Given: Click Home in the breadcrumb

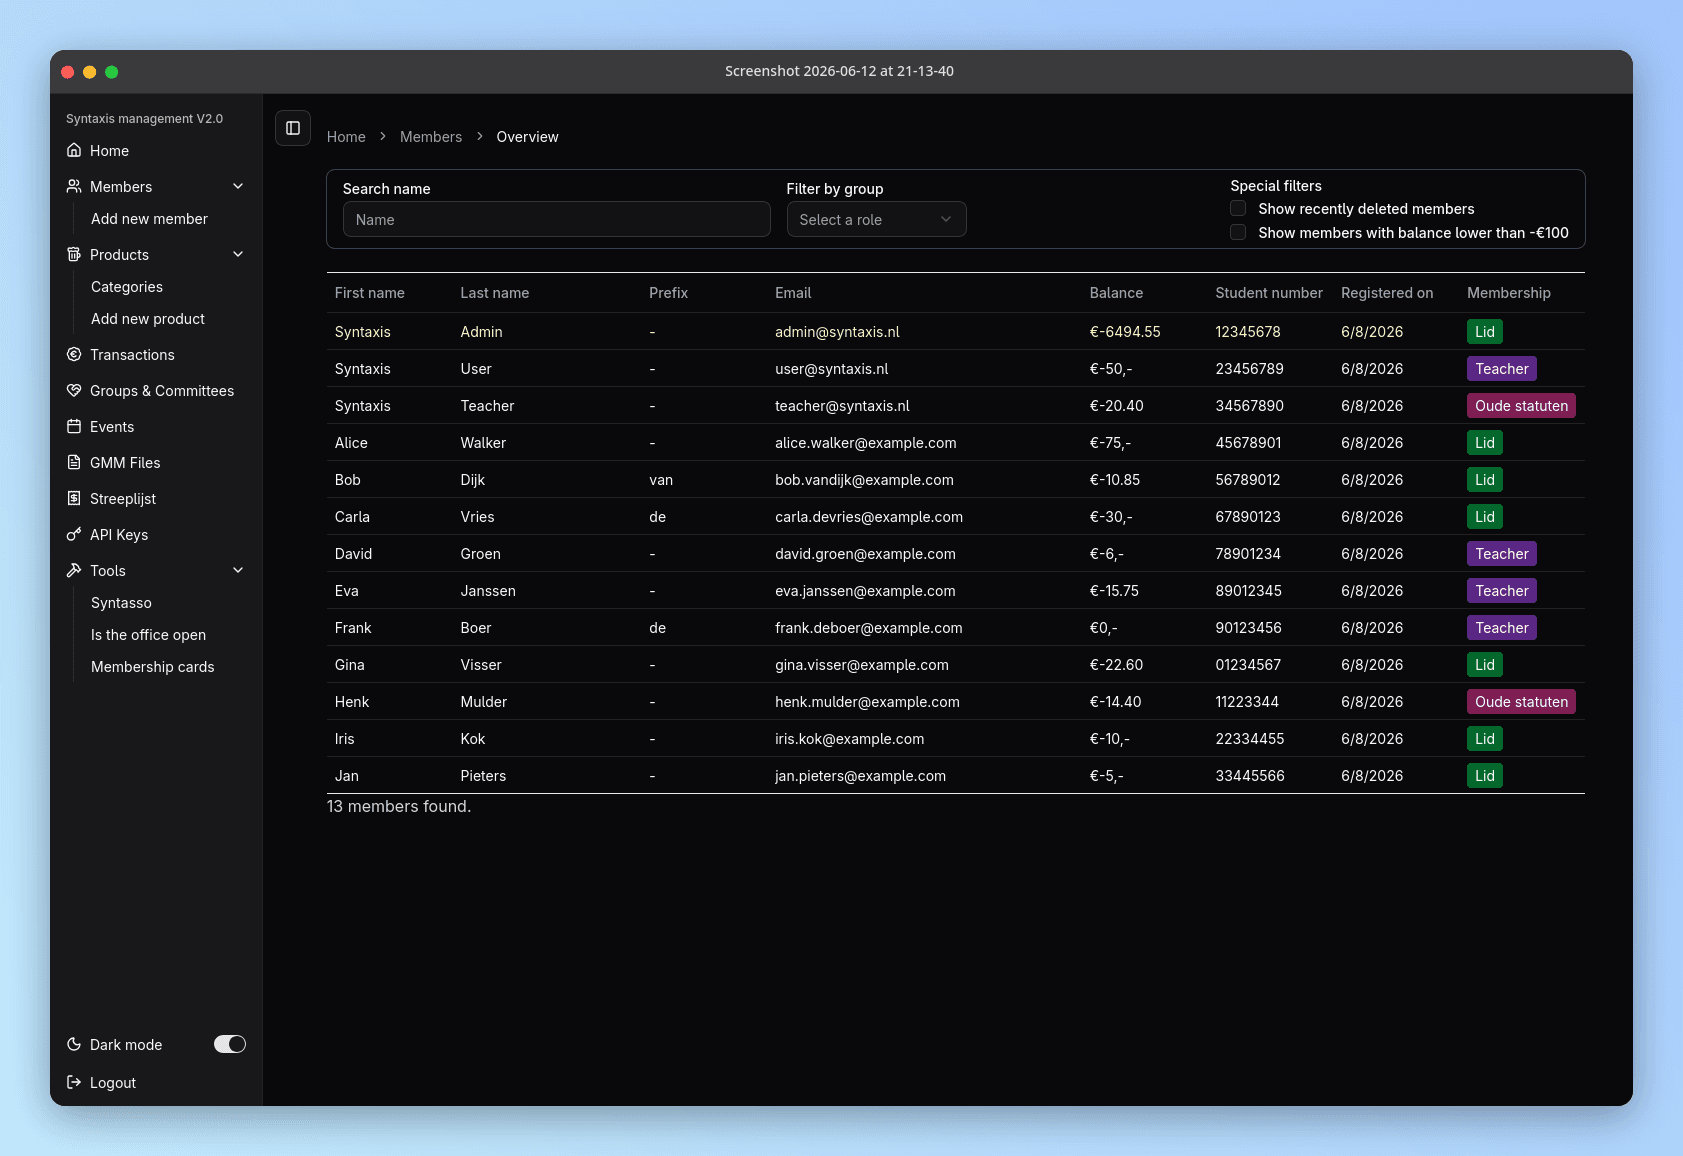Looking at the screenshot, I should [x=346, y=136].
